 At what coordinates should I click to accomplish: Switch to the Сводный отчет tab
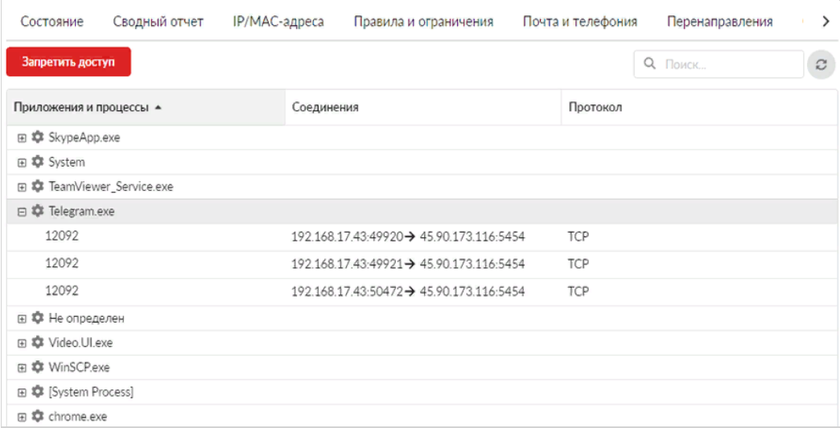click(158, 21)
